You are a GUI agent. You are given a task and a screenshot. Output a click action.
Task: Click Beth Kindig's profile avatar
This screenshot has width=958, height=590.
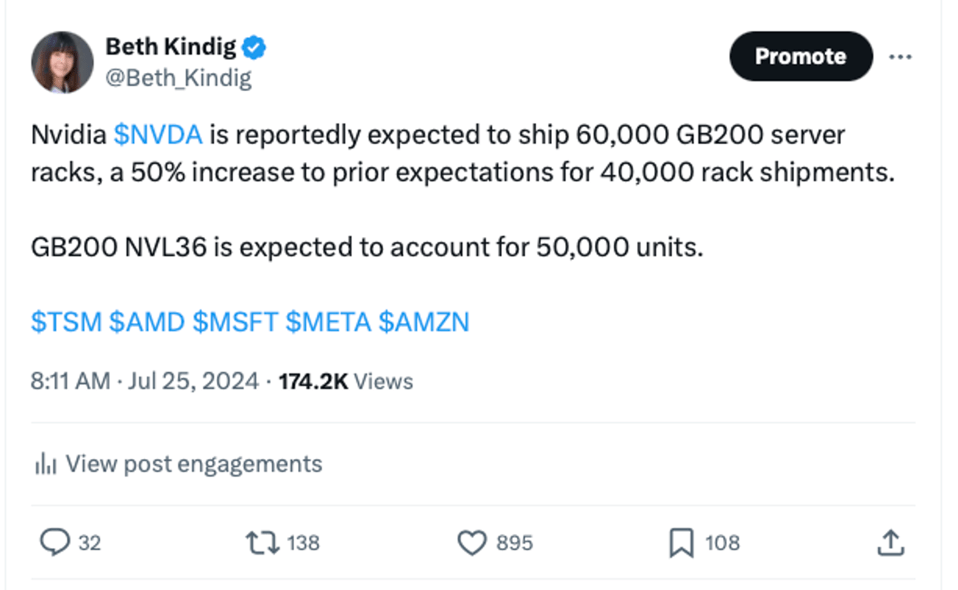[x=62, y=62]
